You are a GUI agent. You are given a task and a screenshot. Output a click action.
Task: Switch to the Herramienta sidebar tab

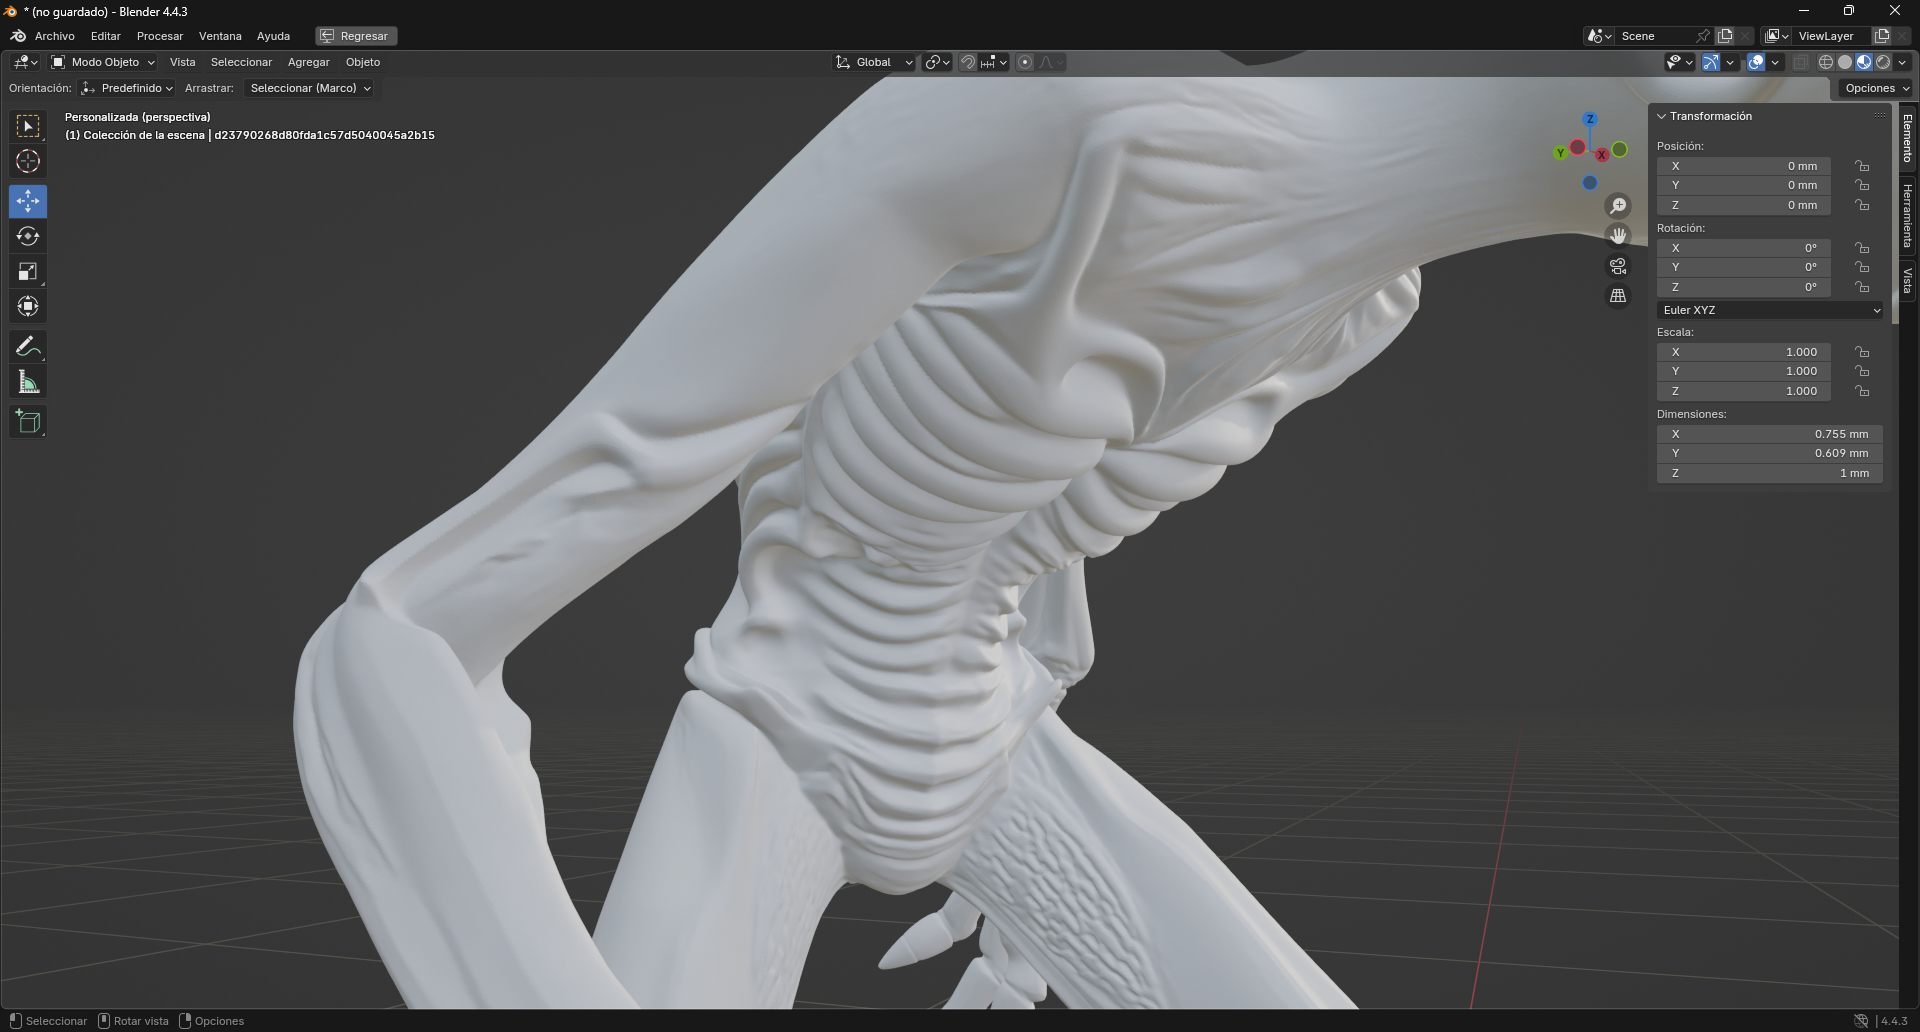[1908, 215]
